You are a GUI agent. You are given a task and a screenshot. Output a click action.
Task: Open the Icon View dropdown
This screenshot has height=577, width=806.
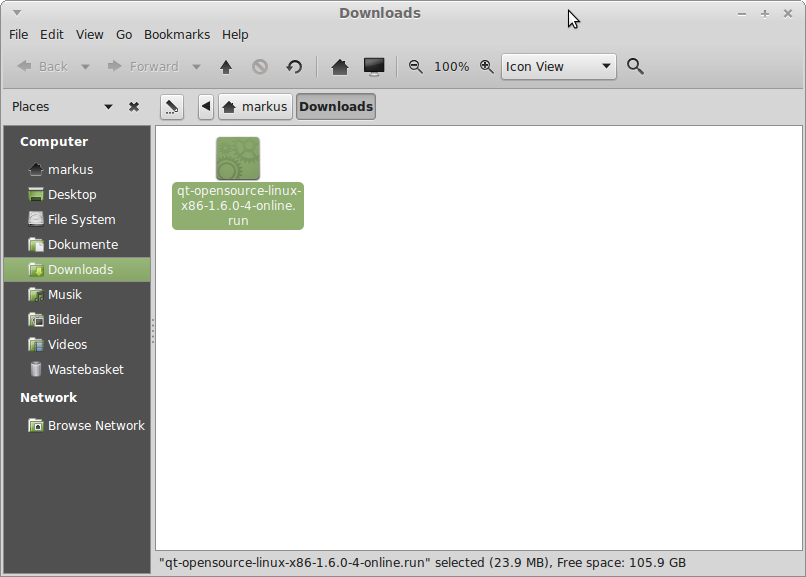click(558, 67)
